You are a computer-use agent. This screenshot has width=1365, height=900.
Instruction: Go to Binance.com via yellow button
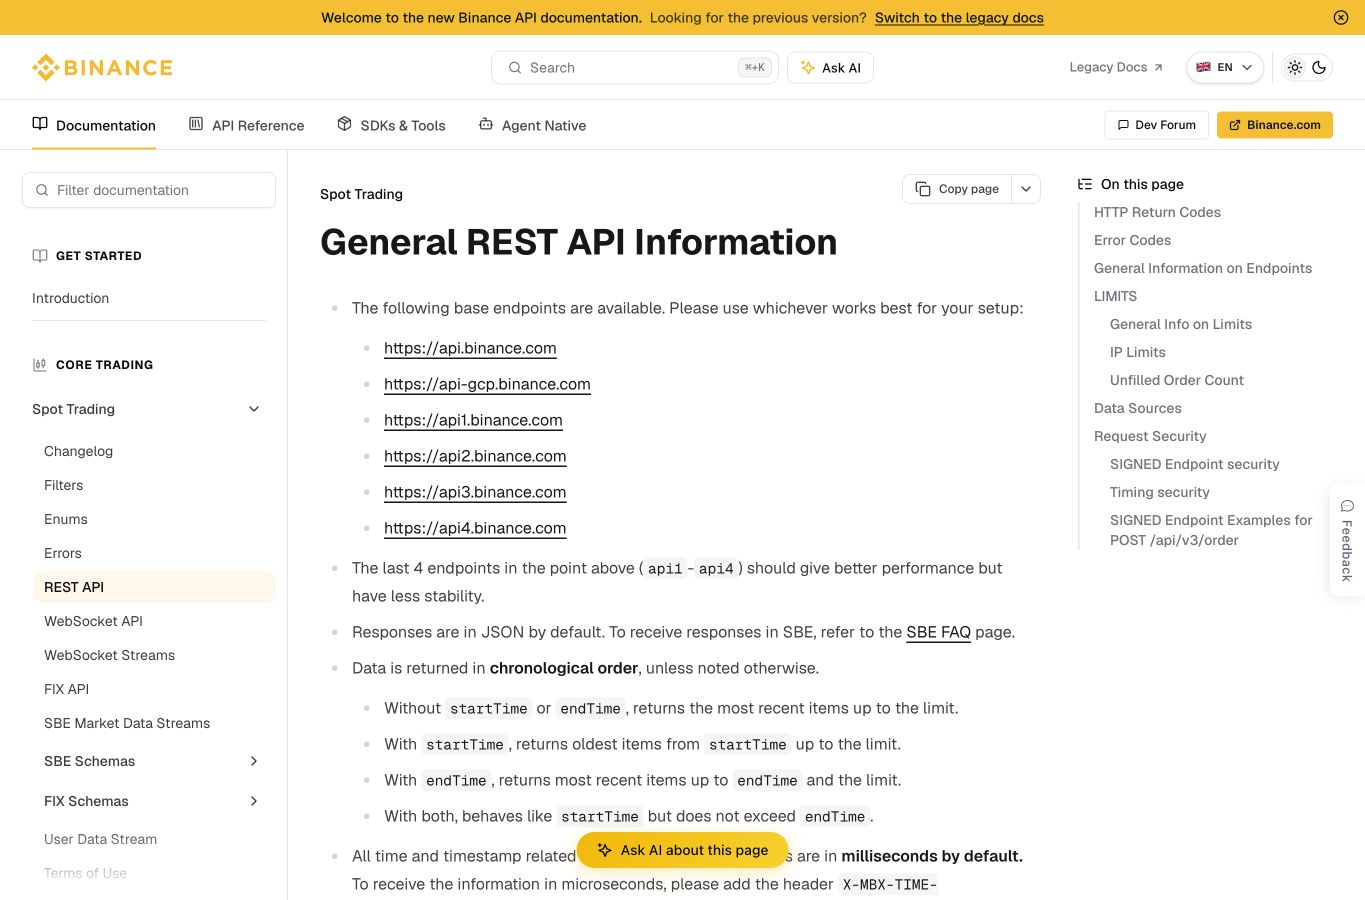[1275, 125]
